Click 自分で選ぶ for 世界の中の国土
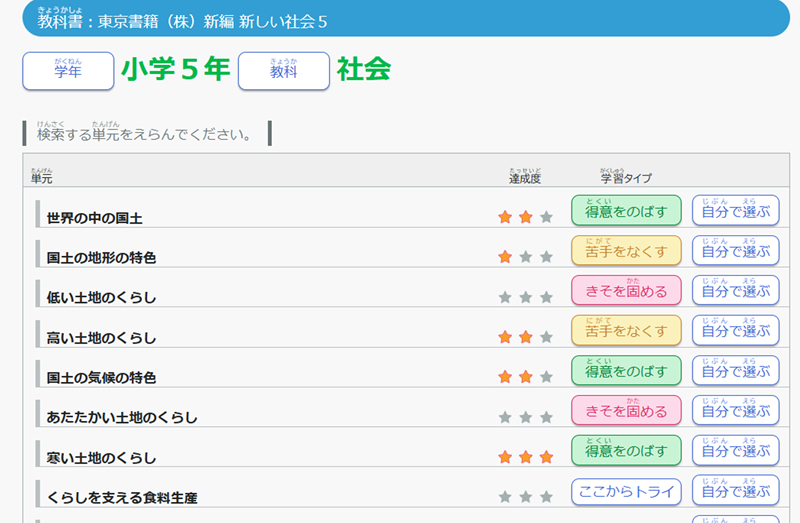This screenshot has width=800, height=523. click(x=735, y=211)
